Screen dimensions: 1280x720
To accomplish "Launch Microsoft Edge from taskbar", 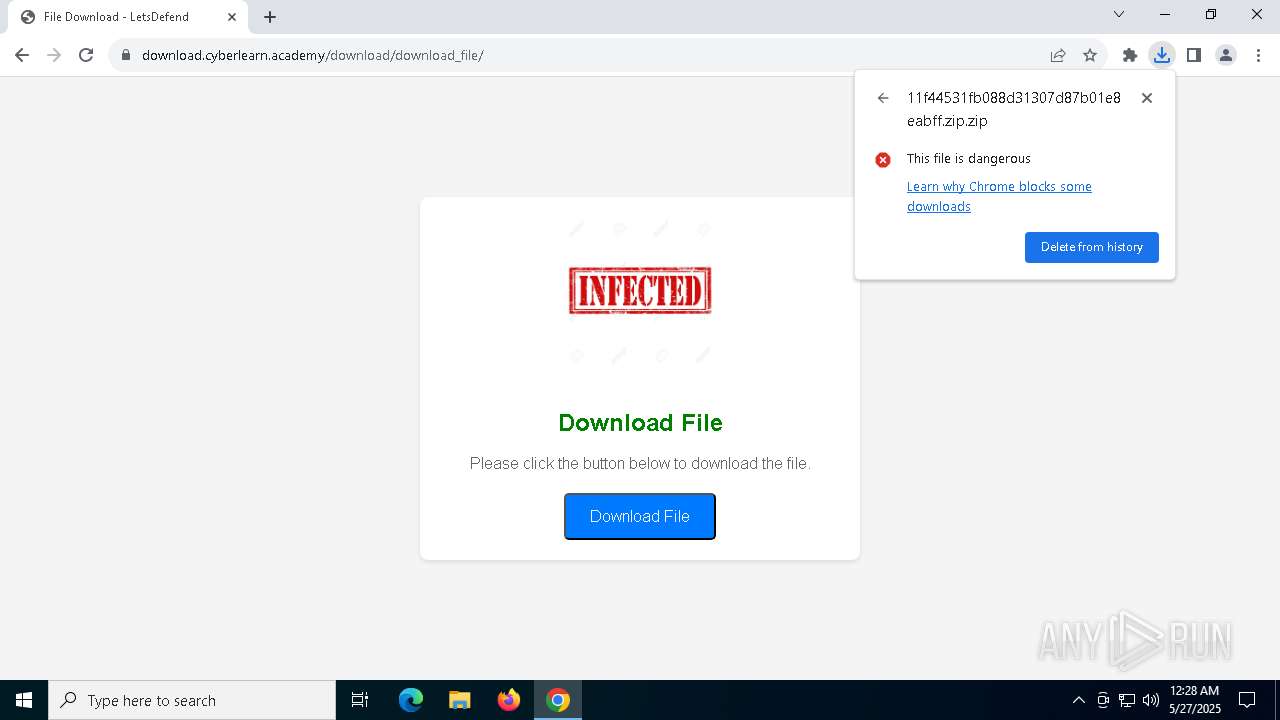I will point(411,700).
